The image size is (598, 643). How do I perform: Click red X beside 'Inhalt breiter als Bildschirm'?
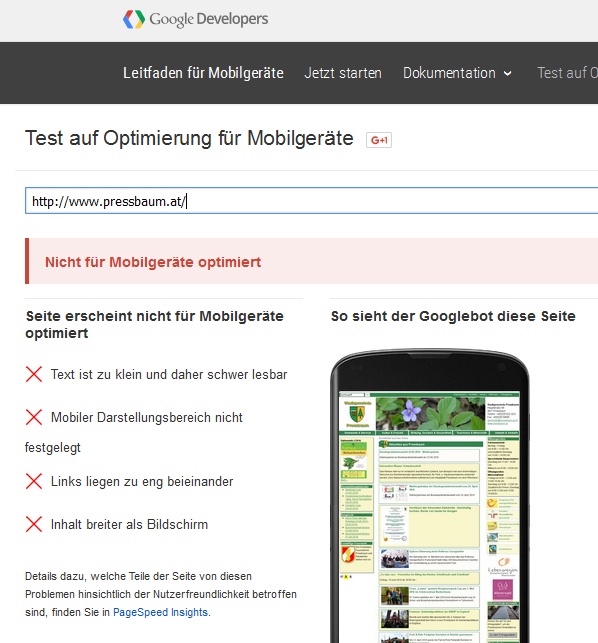tap(34, 524)
